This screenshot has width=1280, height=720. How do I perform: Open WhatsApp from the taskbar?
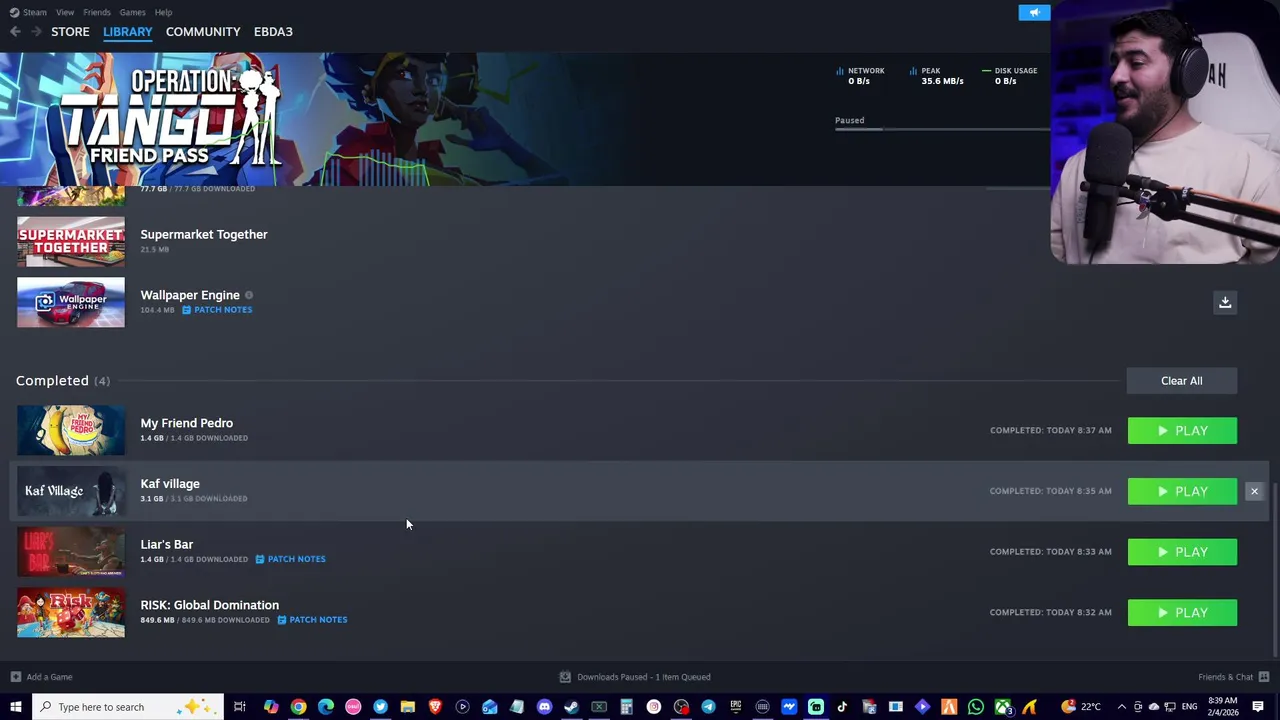976,707
